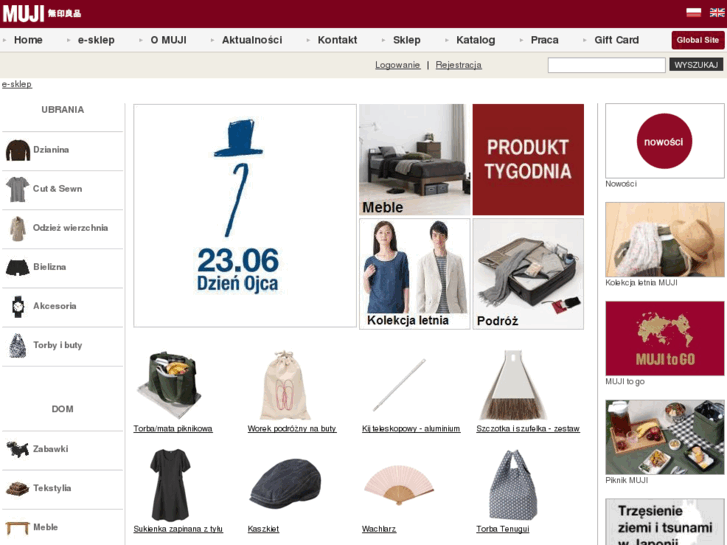
Task: Click the "MUJI to go" caption text
Action: [625, 381]
